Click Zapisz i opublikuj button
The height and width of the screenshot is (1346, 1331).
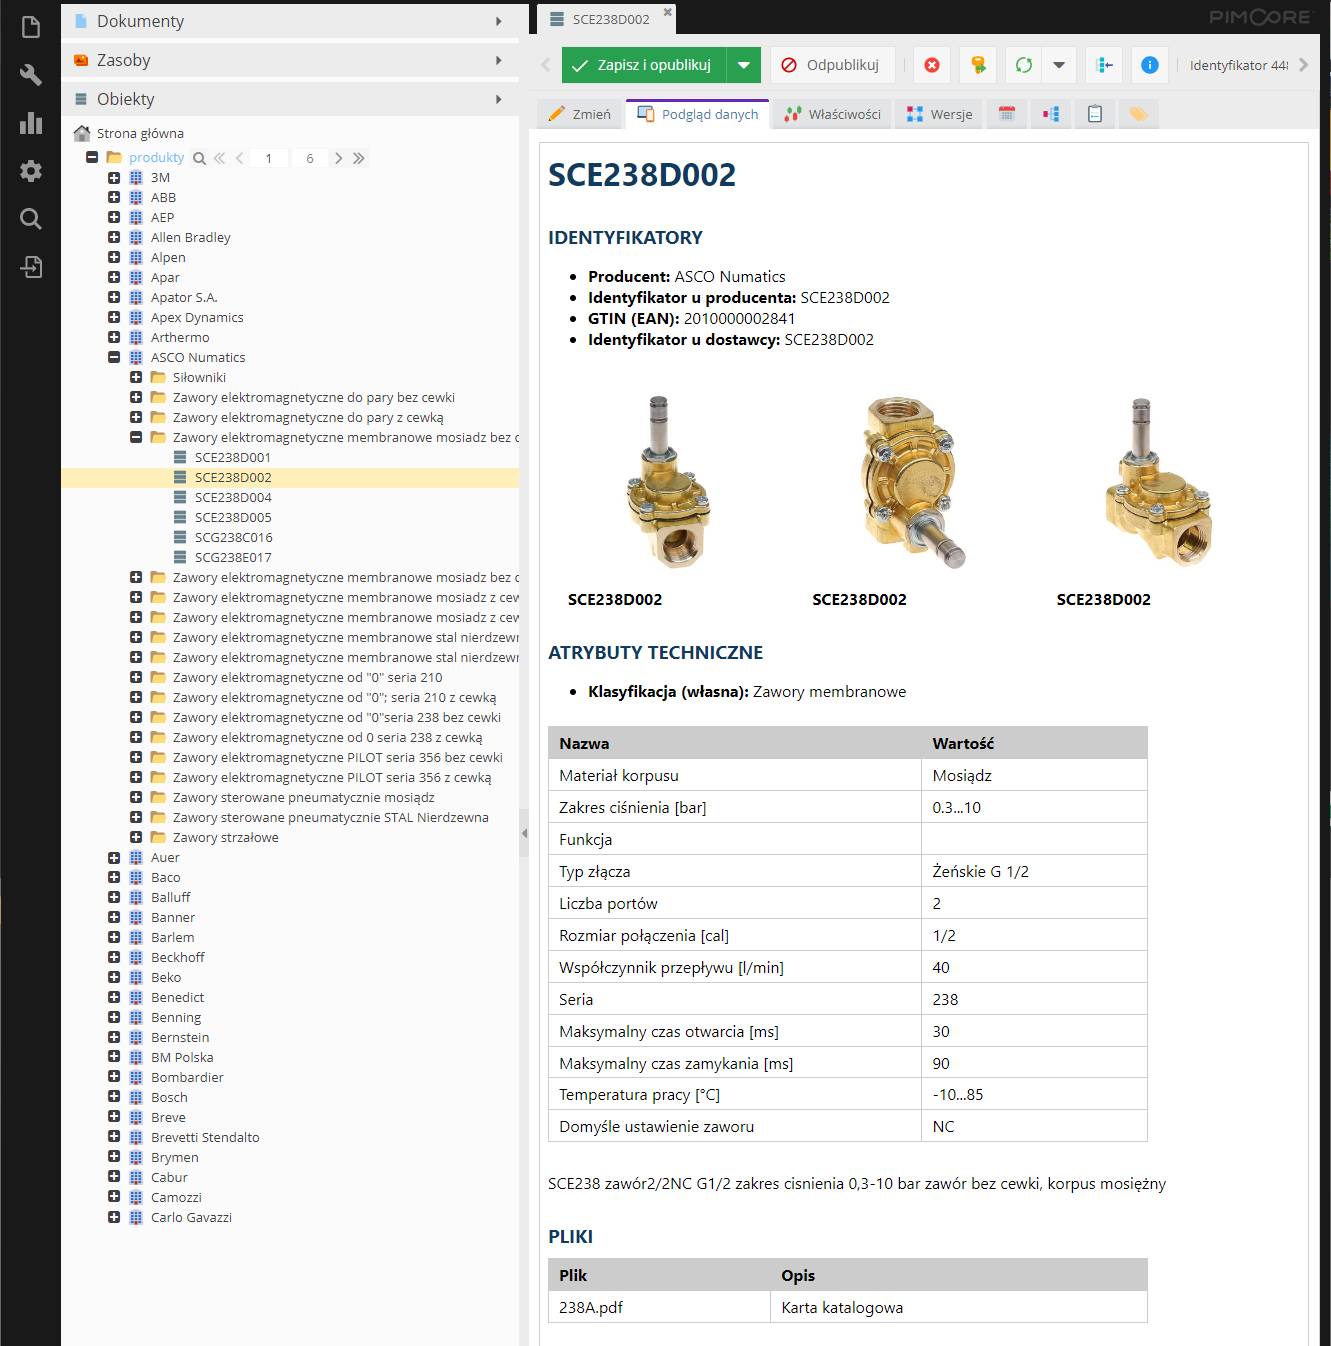point(644,65)
